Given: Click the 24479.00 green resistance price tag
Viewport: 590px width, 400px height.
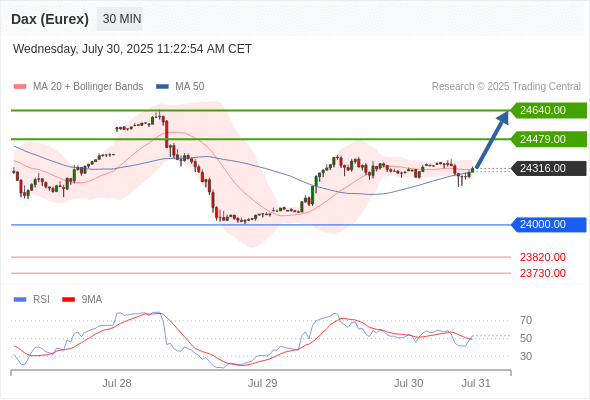Looking at the screenshot, I should point(549,139).
